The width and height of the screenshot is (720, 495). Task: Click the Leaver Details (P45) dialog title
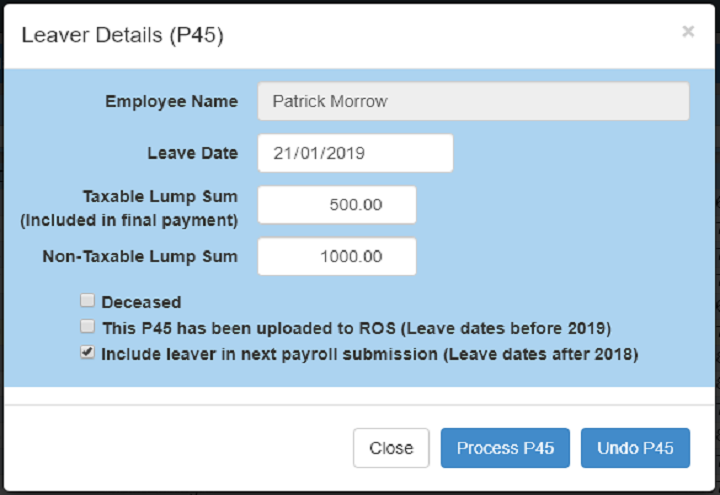pos(122,36)
